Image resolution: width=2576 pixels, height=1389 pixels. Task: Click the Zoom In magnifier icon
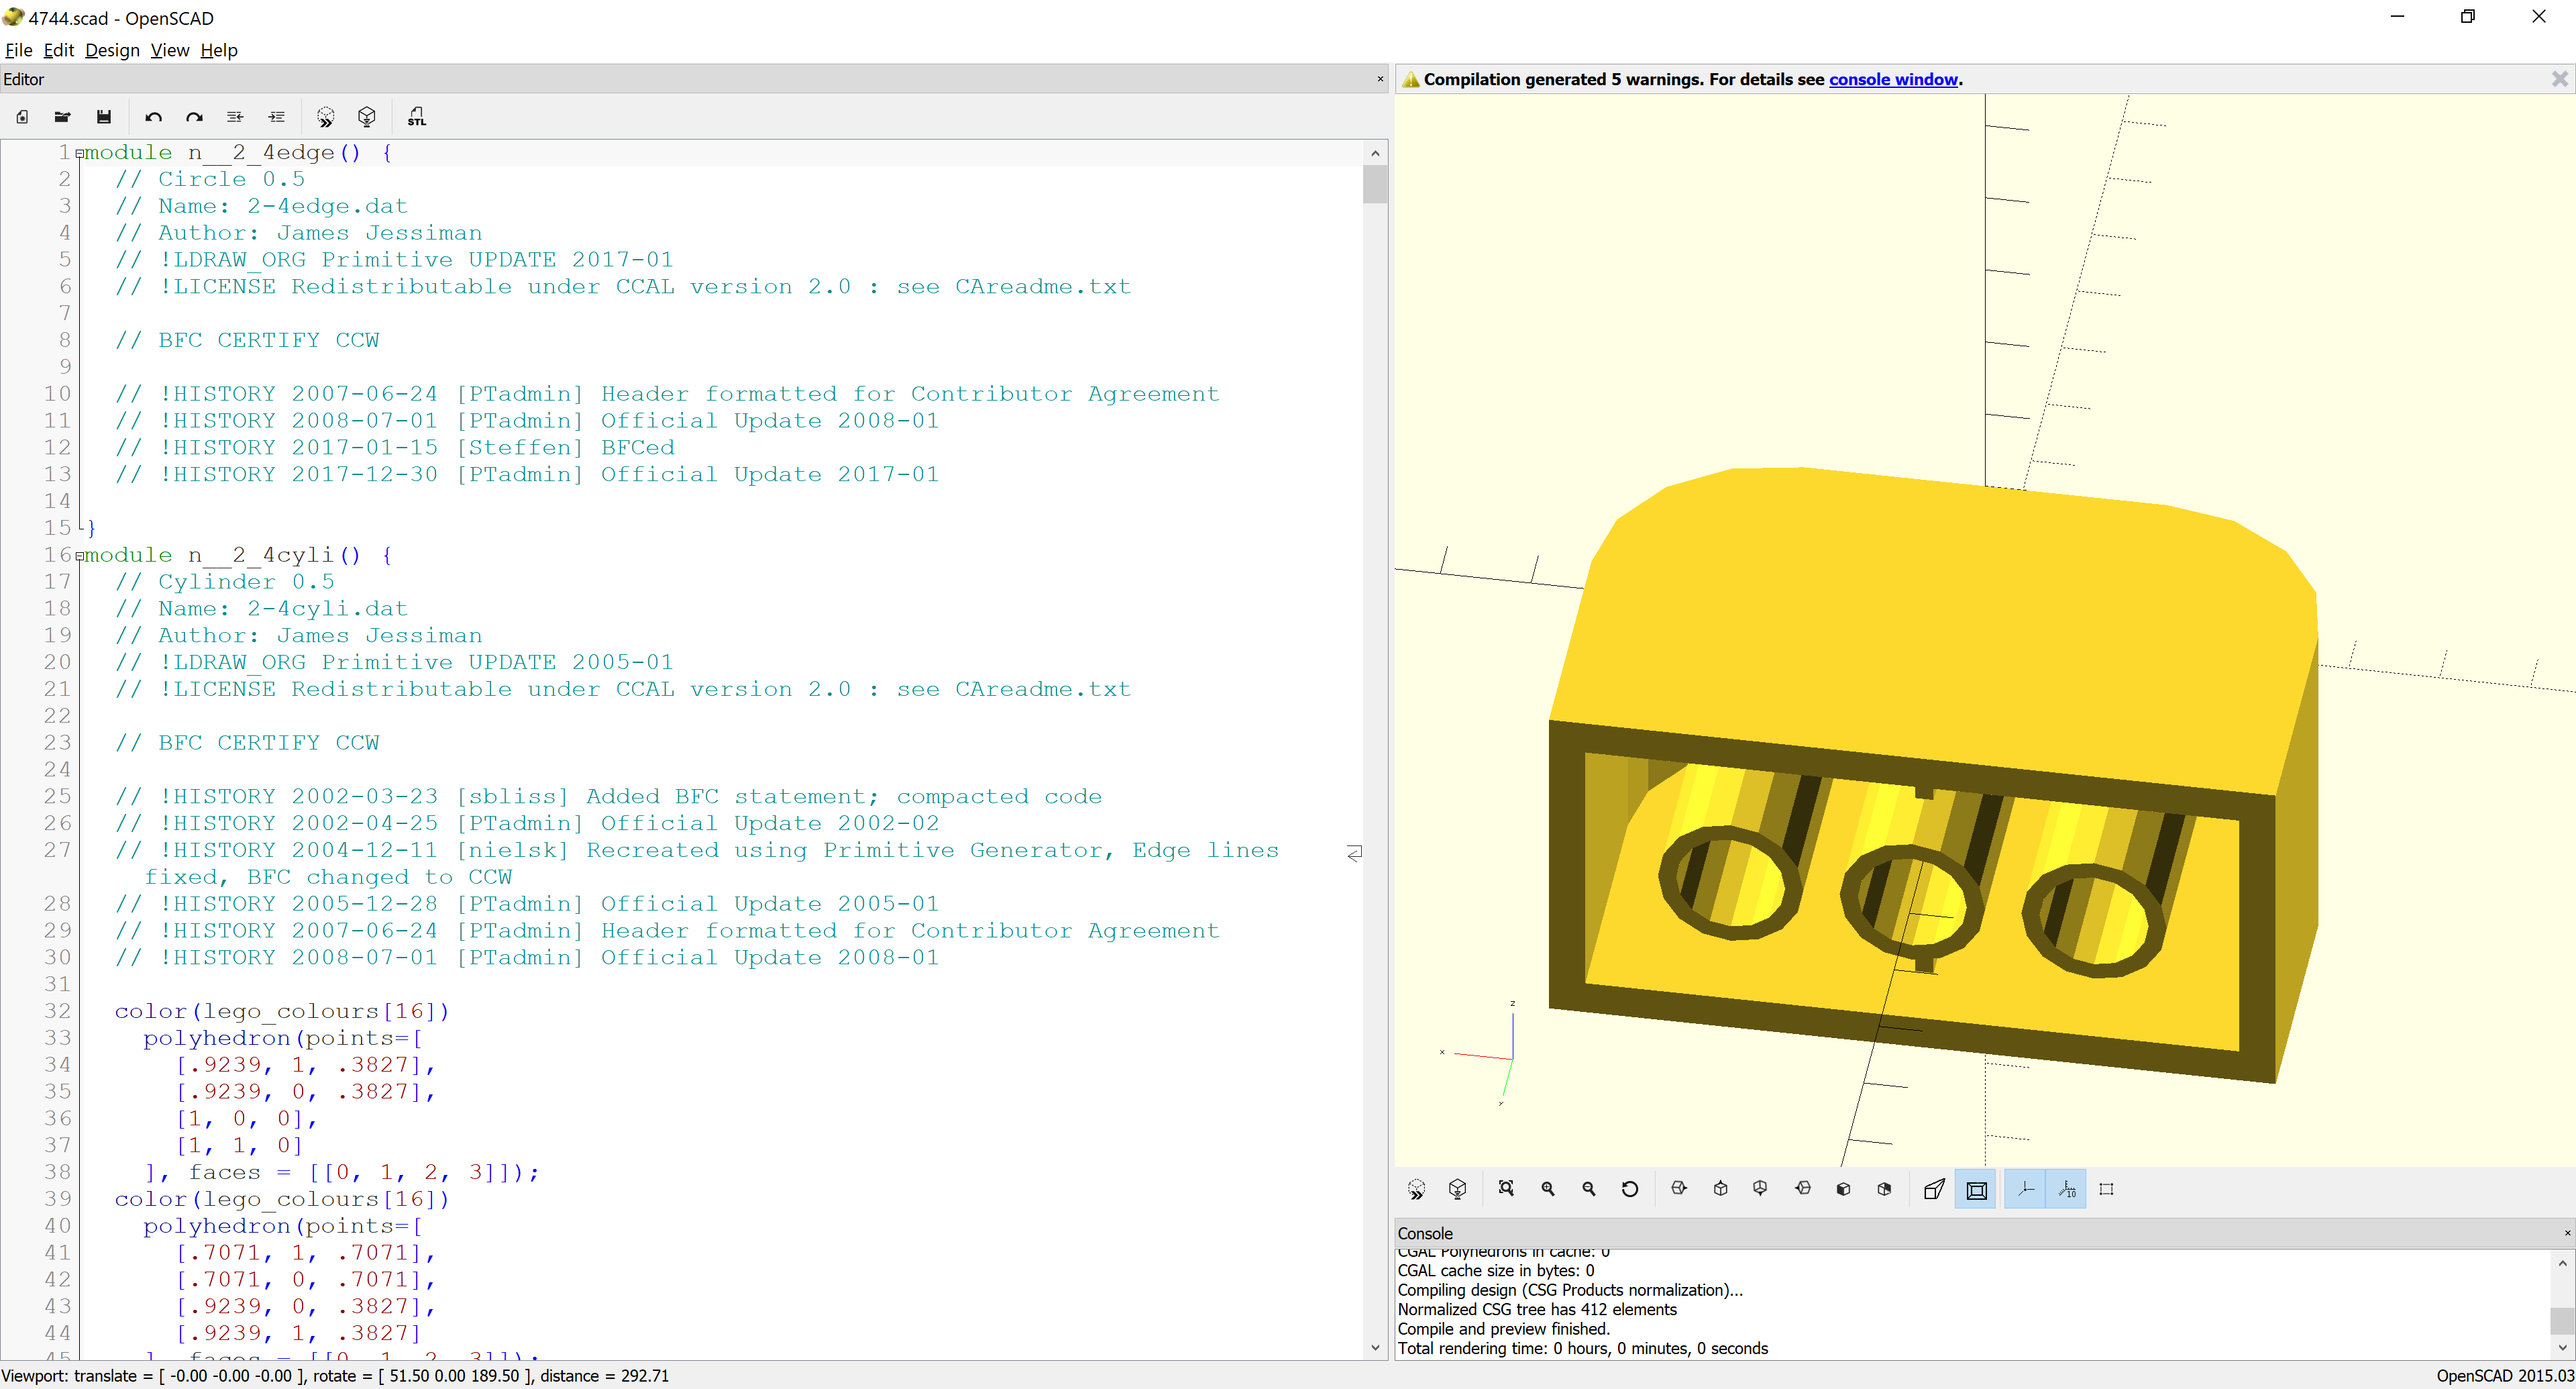[x=1548, y=1189]
